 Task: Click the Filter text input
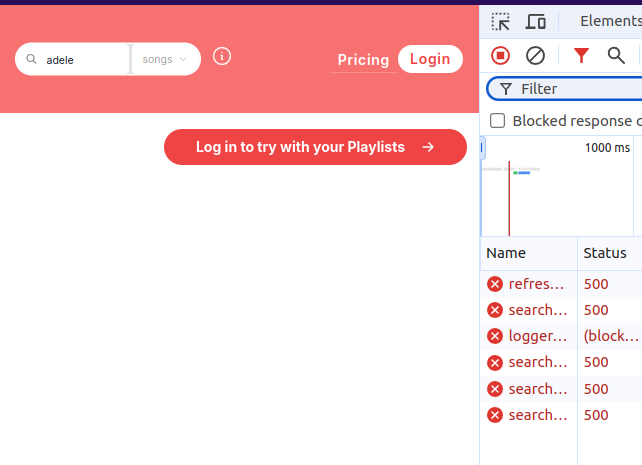[565, 89]
